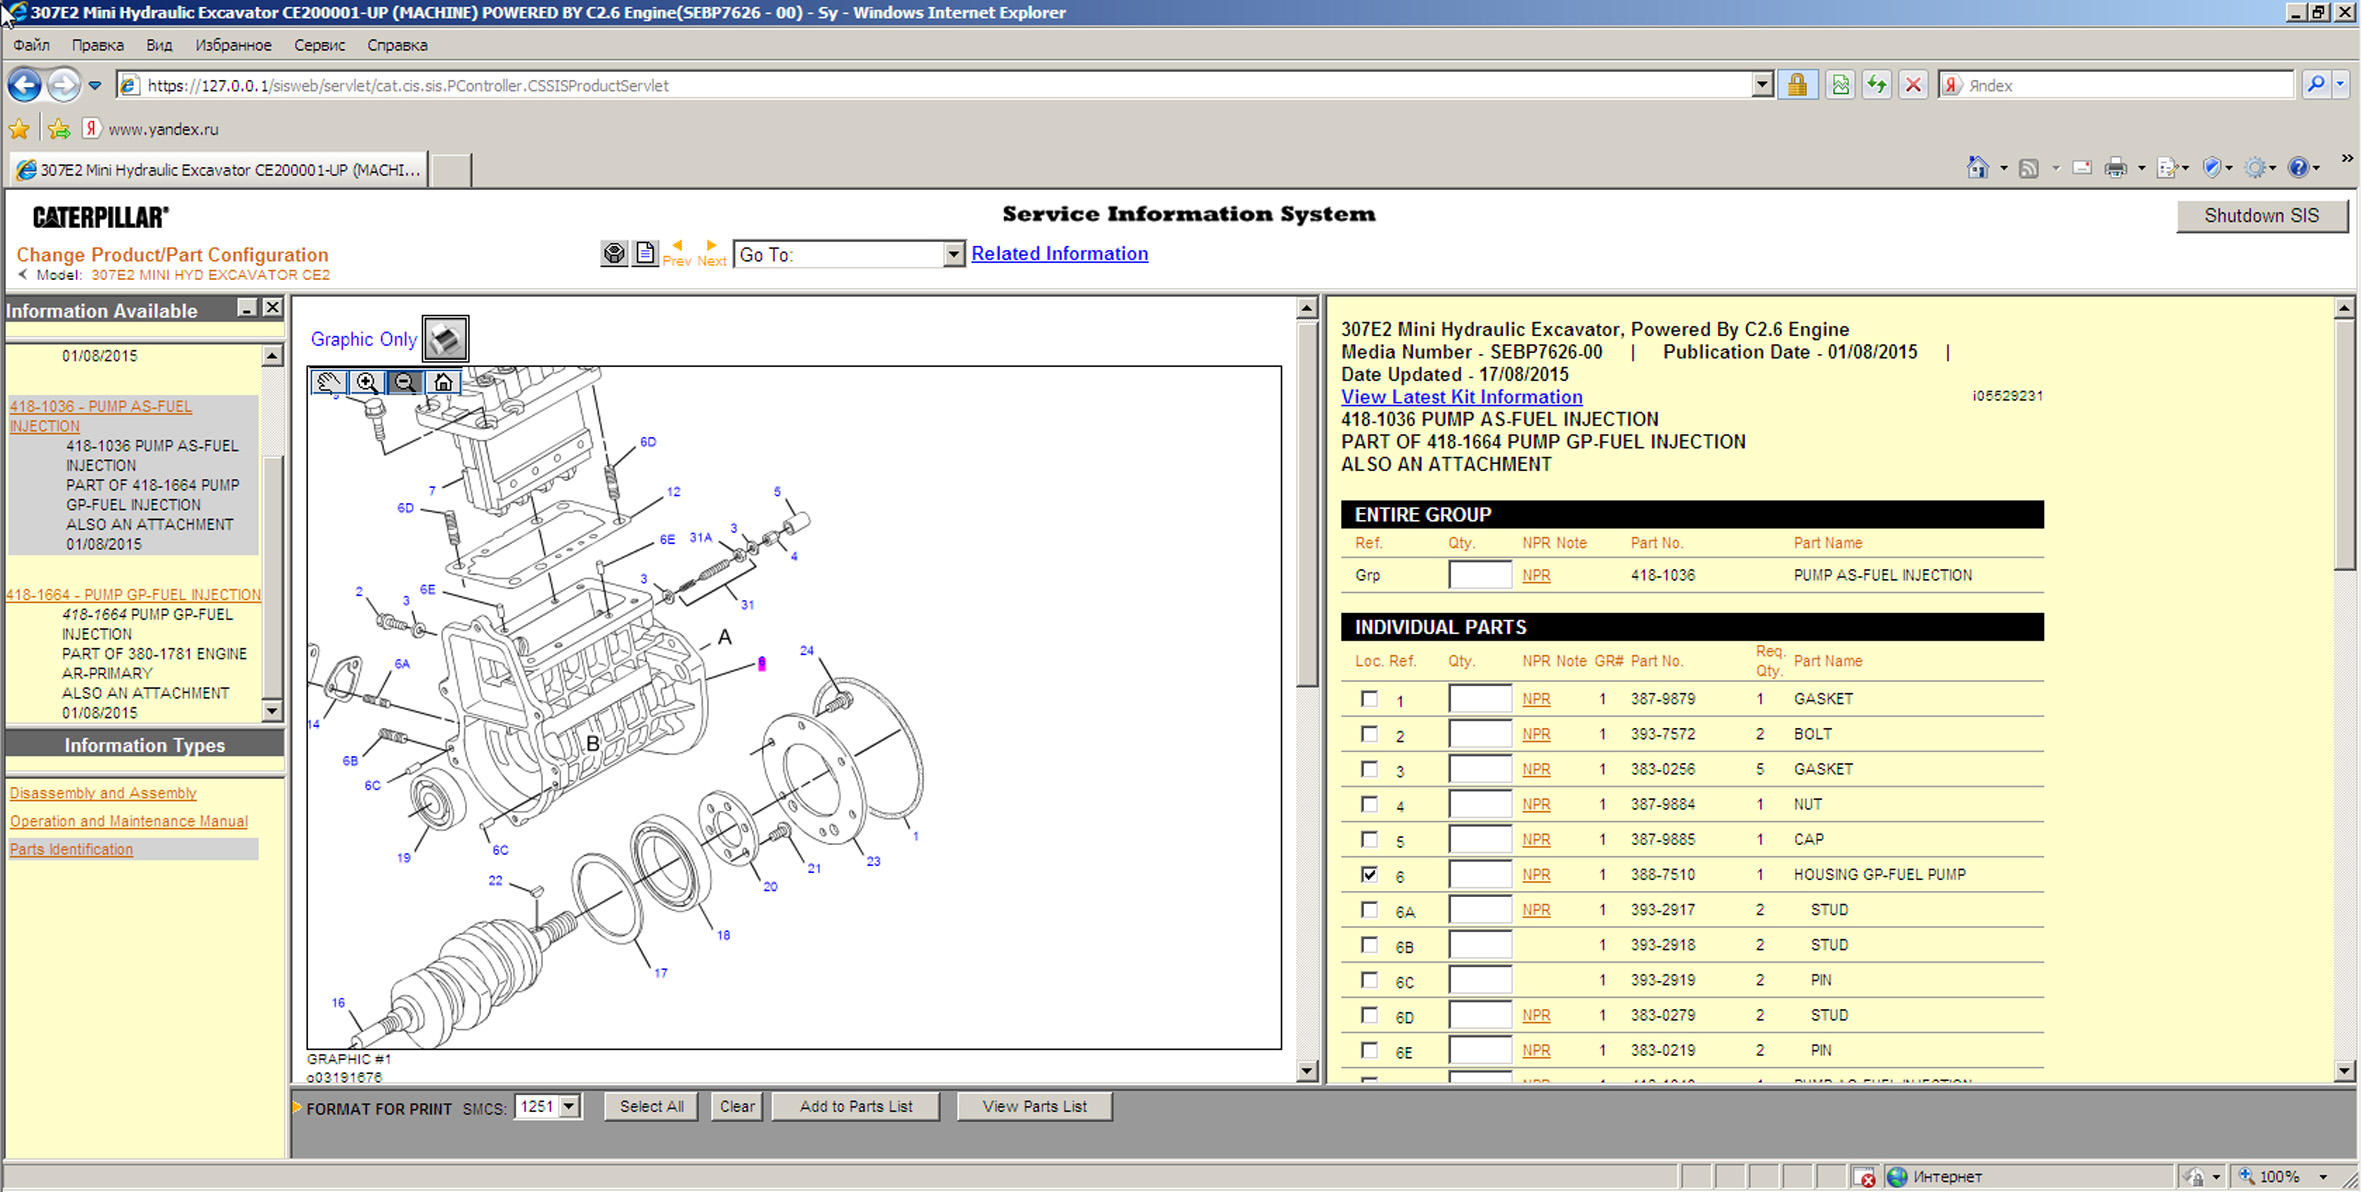Tick the checkbox for part 6A STUD

[1370, 910]
